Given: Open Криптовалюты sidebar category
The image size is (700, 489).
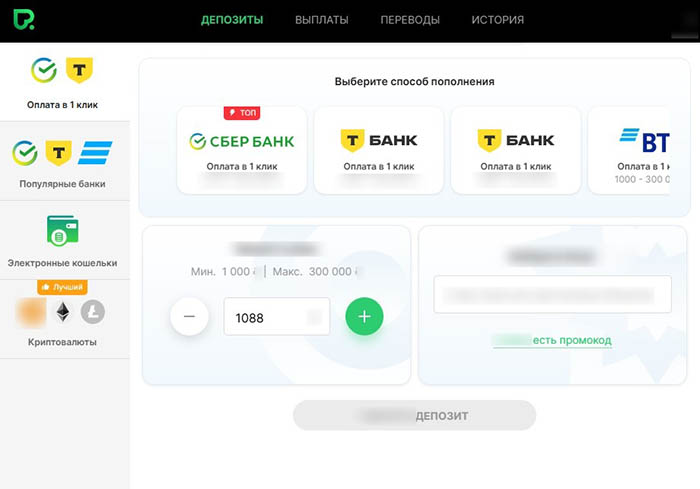Looking at the screenshot, I should [x=65, y=319].
